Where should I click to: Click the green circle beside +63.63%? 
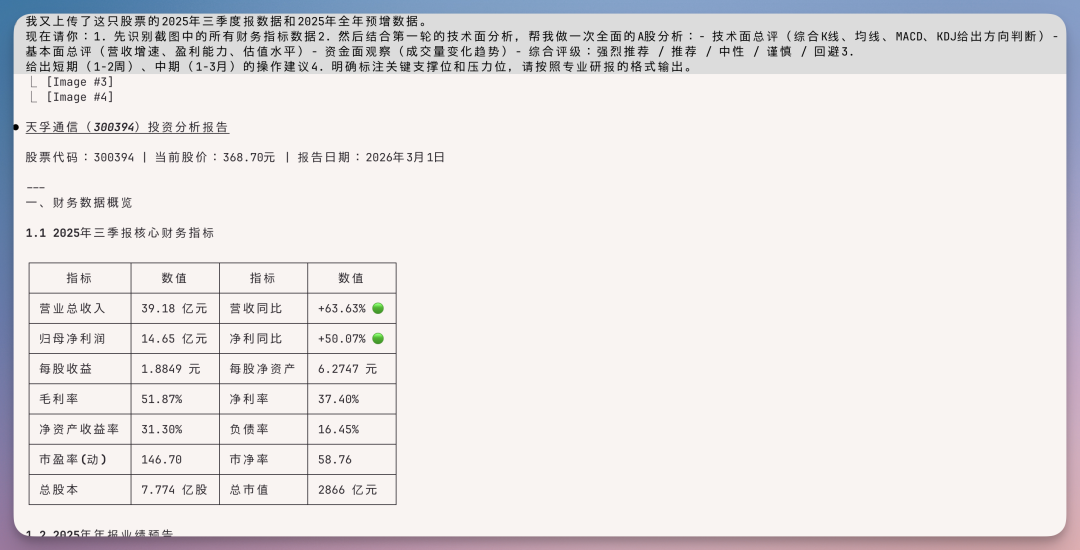click(378, 308)
